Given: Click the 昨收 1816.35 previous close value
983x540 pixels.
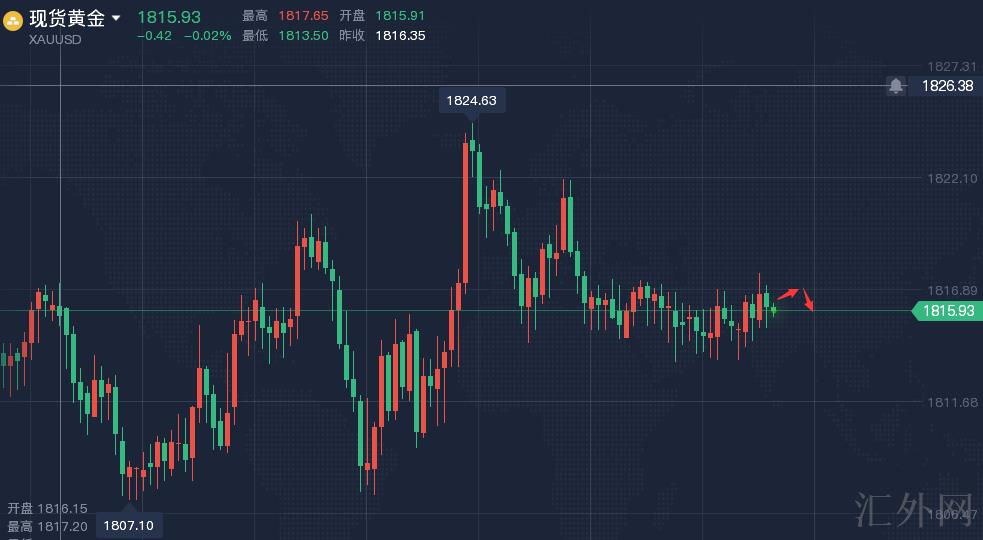Looking at the screenshot, I should coord(400,35).
